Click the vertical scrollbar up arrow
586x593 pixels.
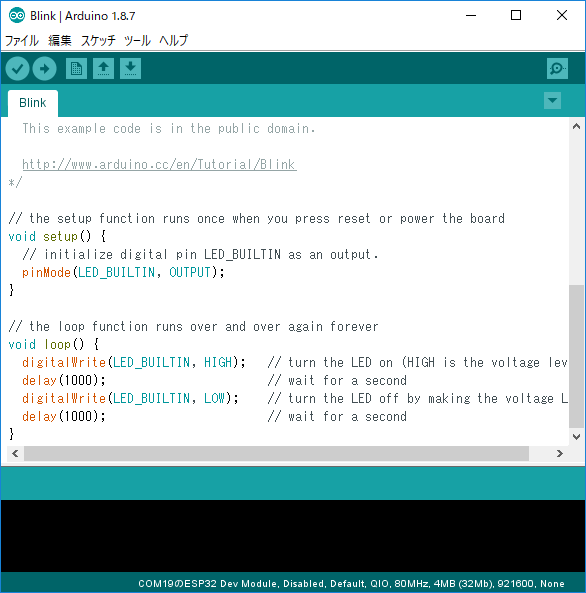coord(576,126)
